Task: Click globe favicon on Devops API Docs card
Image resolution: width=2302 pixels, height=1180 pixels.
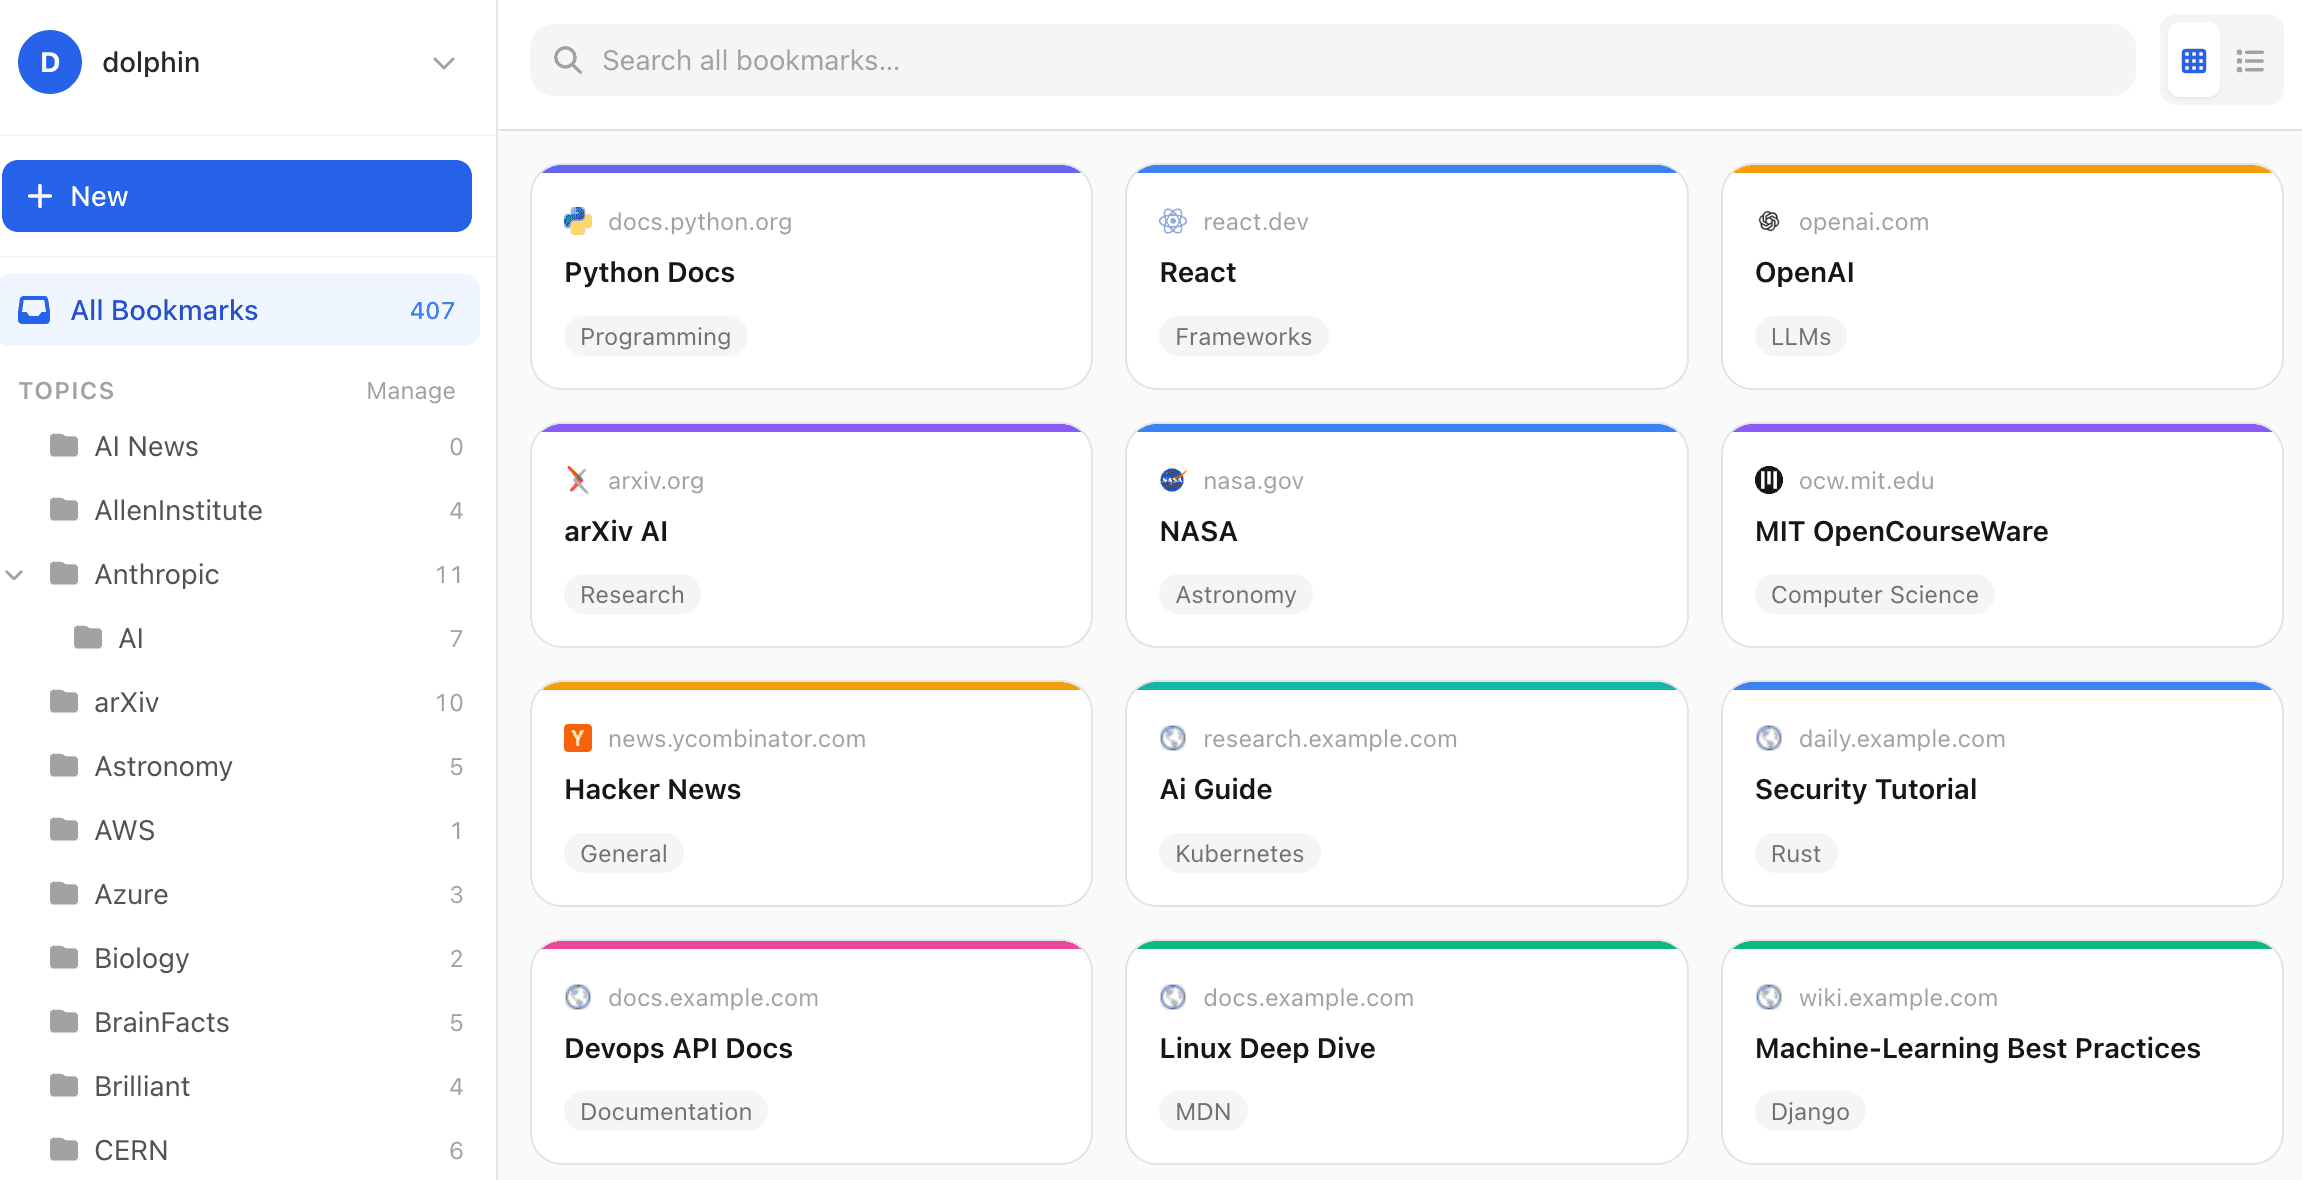Action: pyautogui.click(x=578, y=997)
